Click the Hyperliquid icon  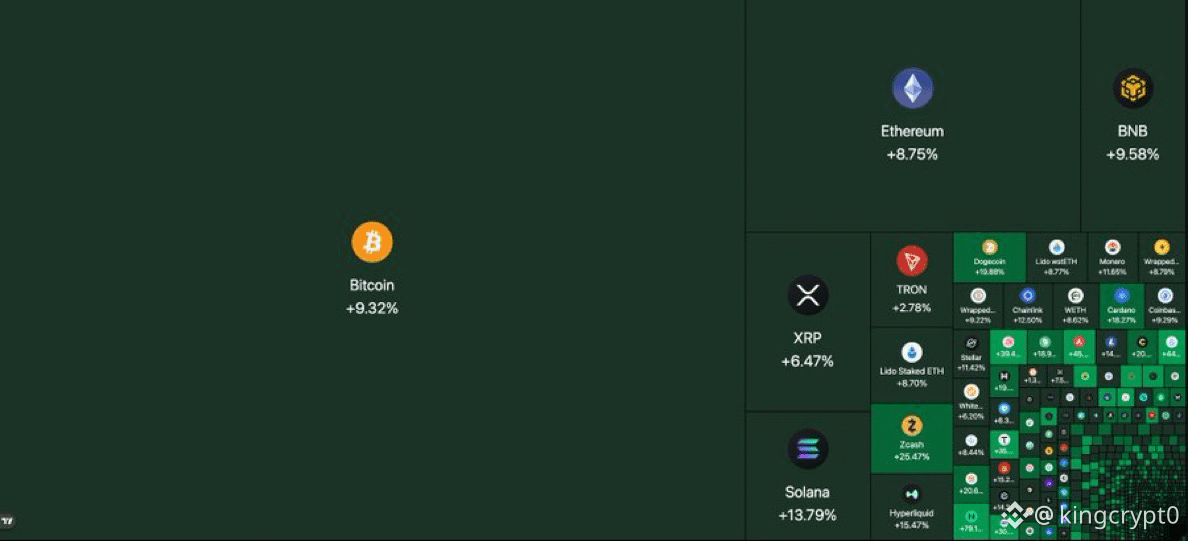pyautogui.click(x=911, y=494)
